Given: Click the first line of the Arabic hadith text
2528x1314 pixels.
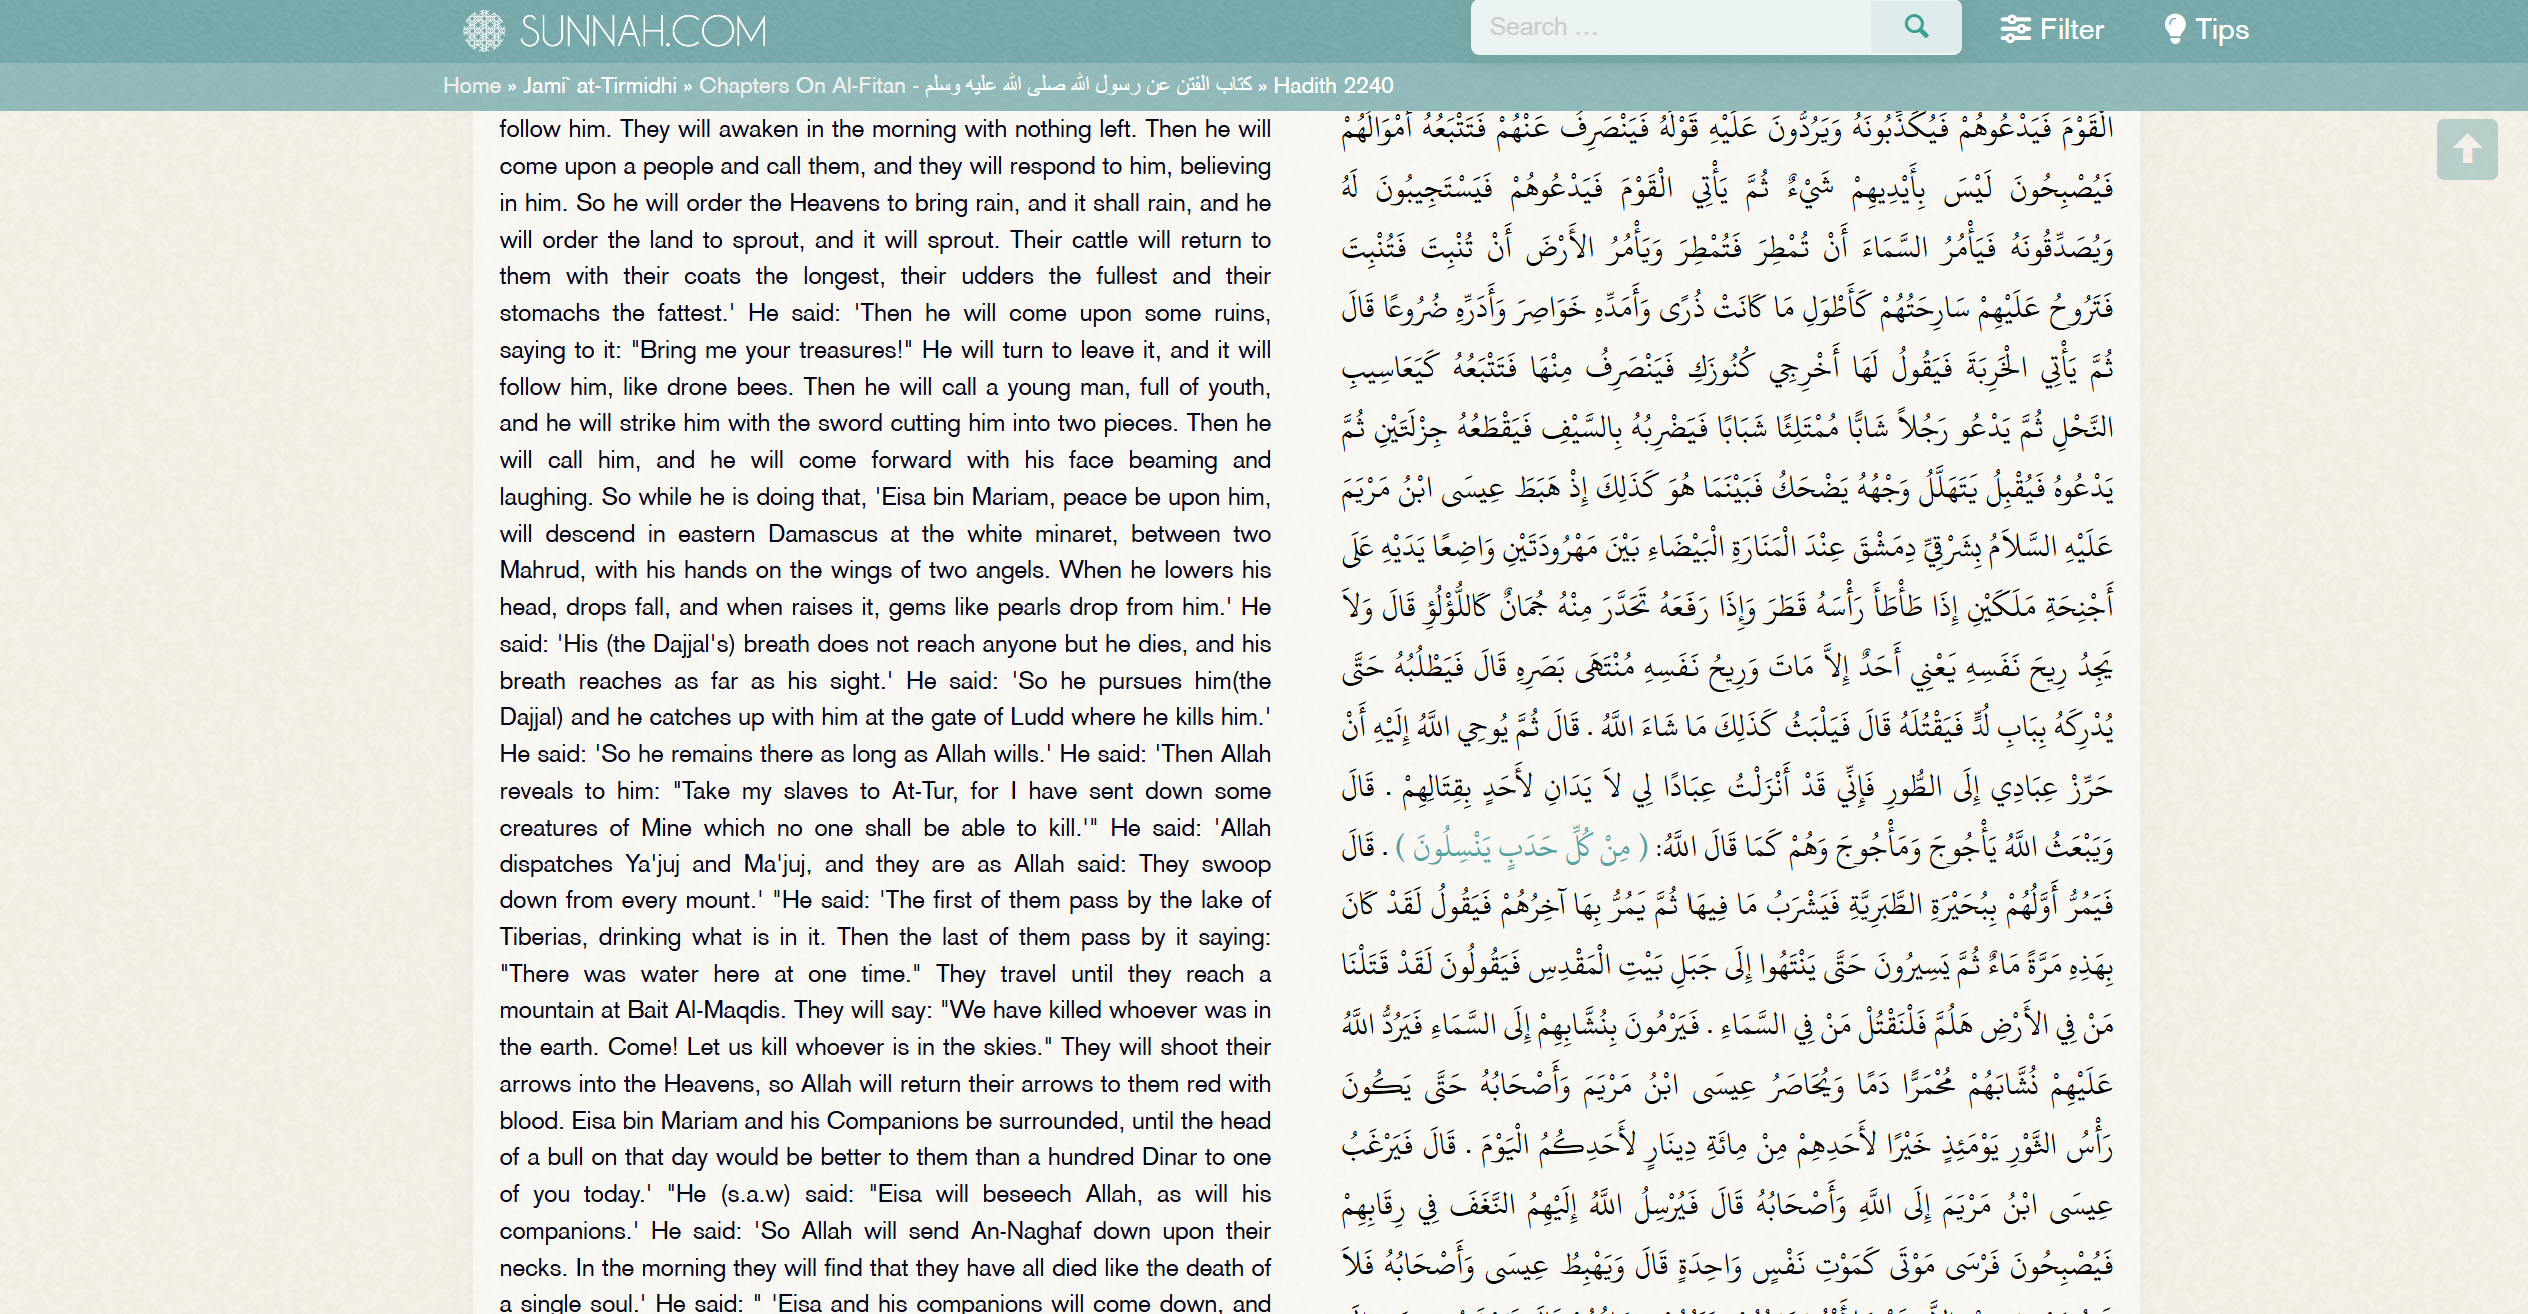Looking at the screenshot, I should pyautogui.click(x=1726, y=130).
